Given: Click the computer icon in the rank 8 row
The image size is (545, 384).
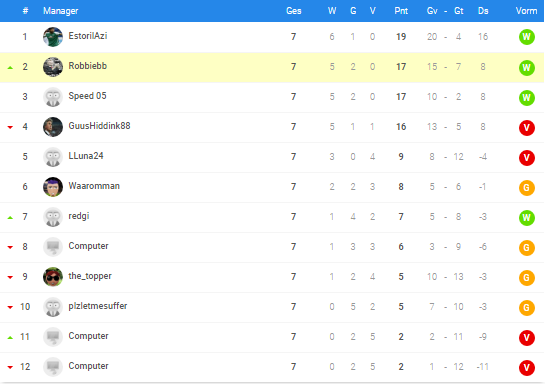Looking at the screenshot, I should pyautogui.click(x=53, y=247).
